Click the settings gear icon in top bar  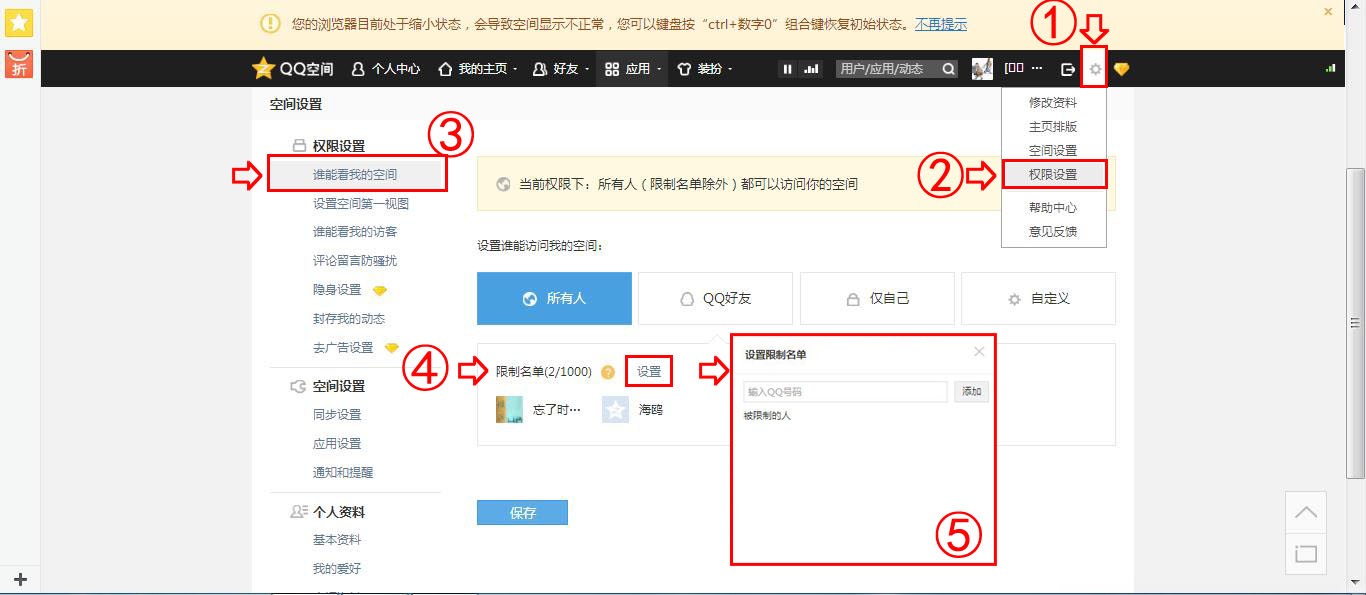point(1095,69)
